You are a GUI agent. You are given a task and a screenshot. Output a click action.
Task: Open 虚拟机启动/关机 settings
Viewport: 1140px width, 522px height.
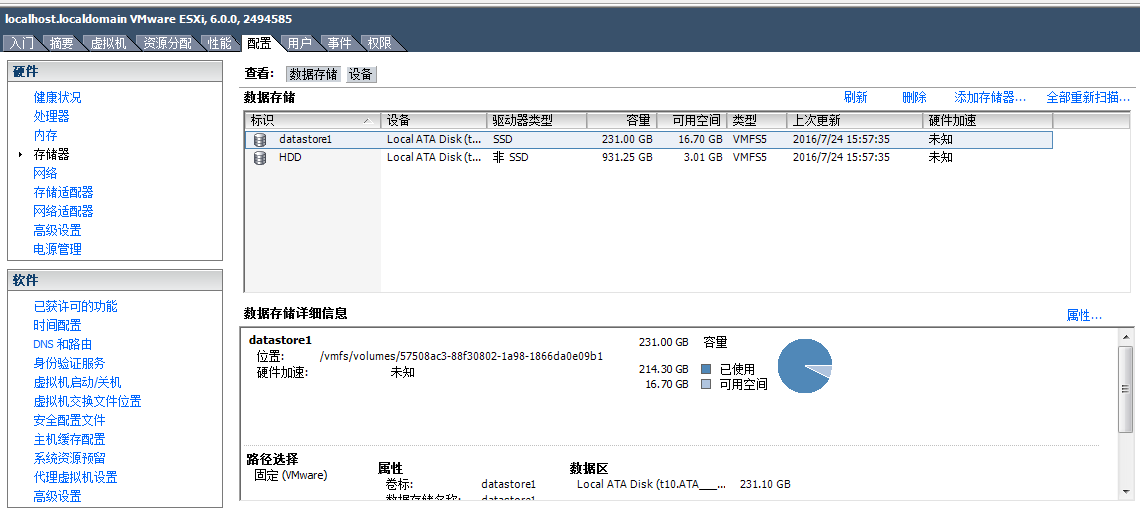(78, 382)
